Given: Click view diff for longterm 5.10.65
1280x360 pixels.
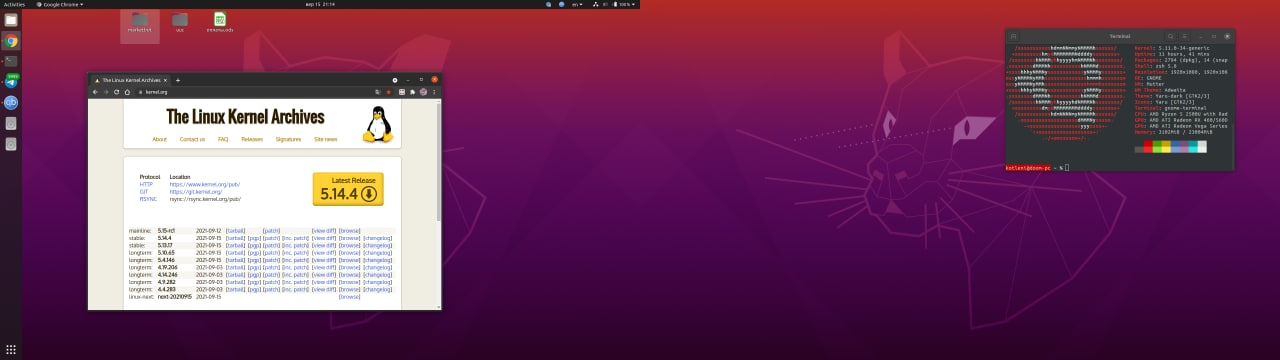Looking at the screenshot, I should (x=324, y=253).
